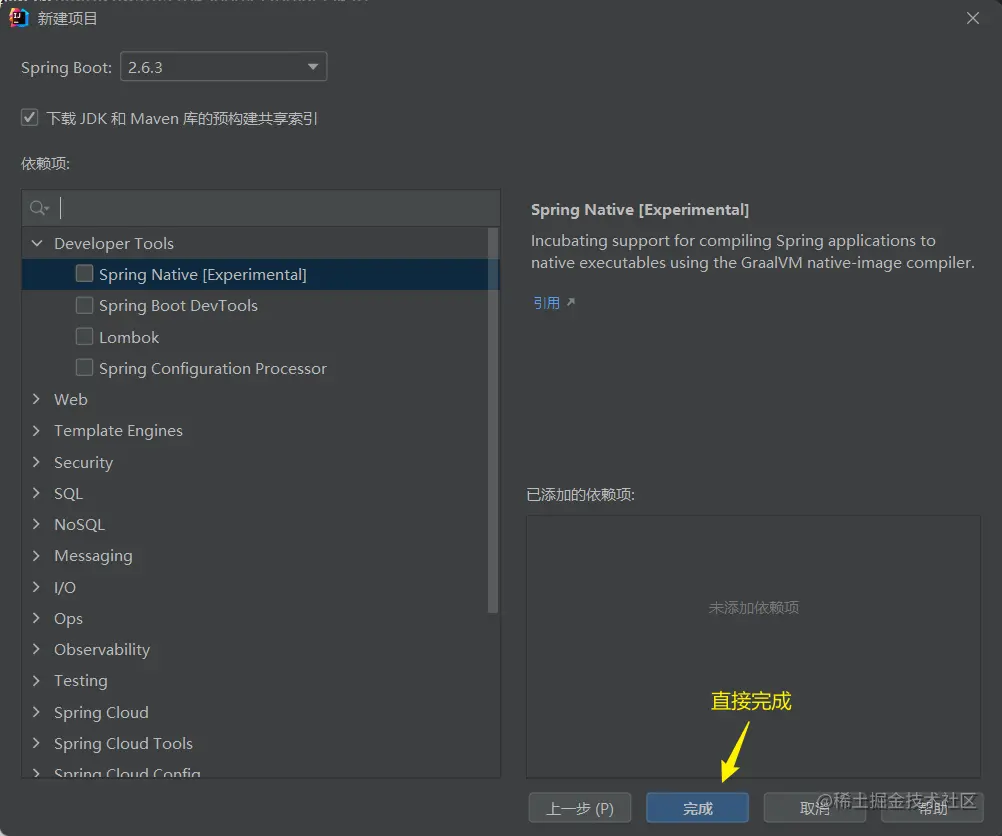The width and height of the screenshot is (1002, 836).
Task: Select the Spring Native [Experimental] row
Action: 261,274
